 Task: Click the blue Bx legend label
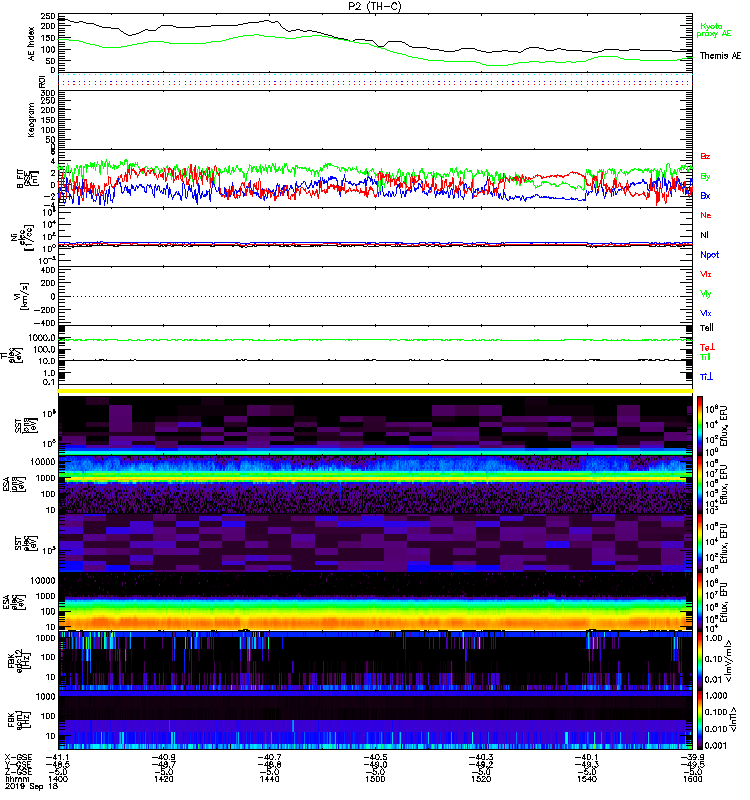[705, 195]
